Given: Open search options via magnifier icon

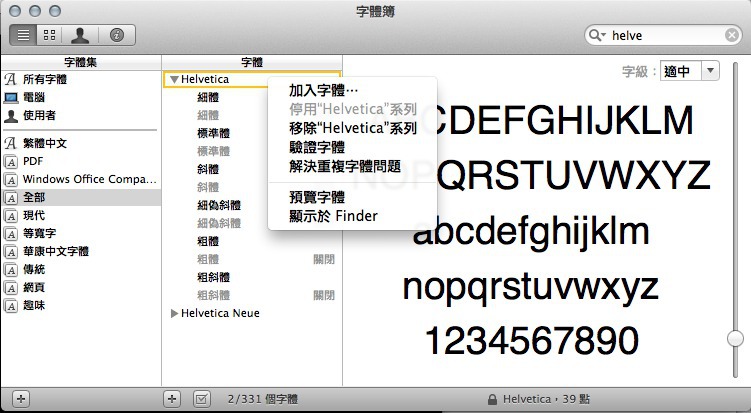Looking at the screenshot, I should coord(598,35).
